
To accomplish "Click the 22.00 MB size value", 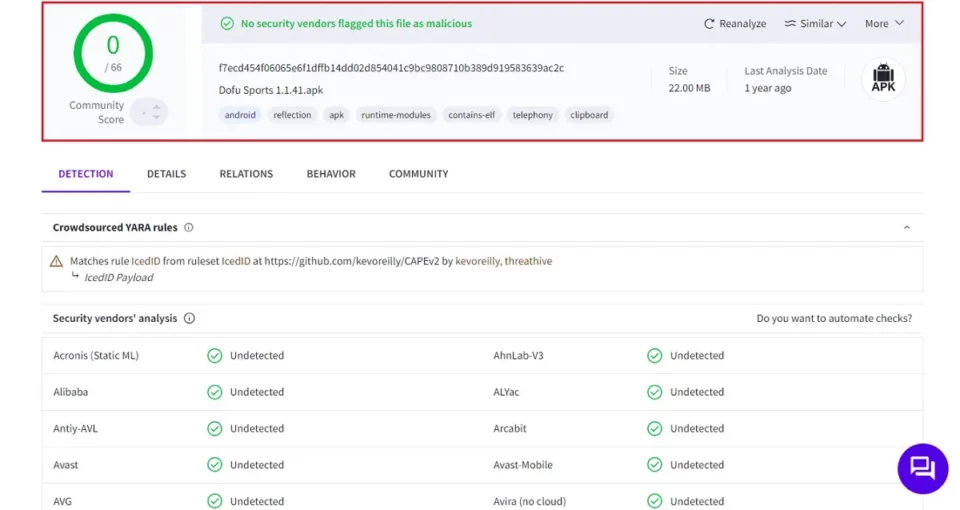I will (689, 88).
